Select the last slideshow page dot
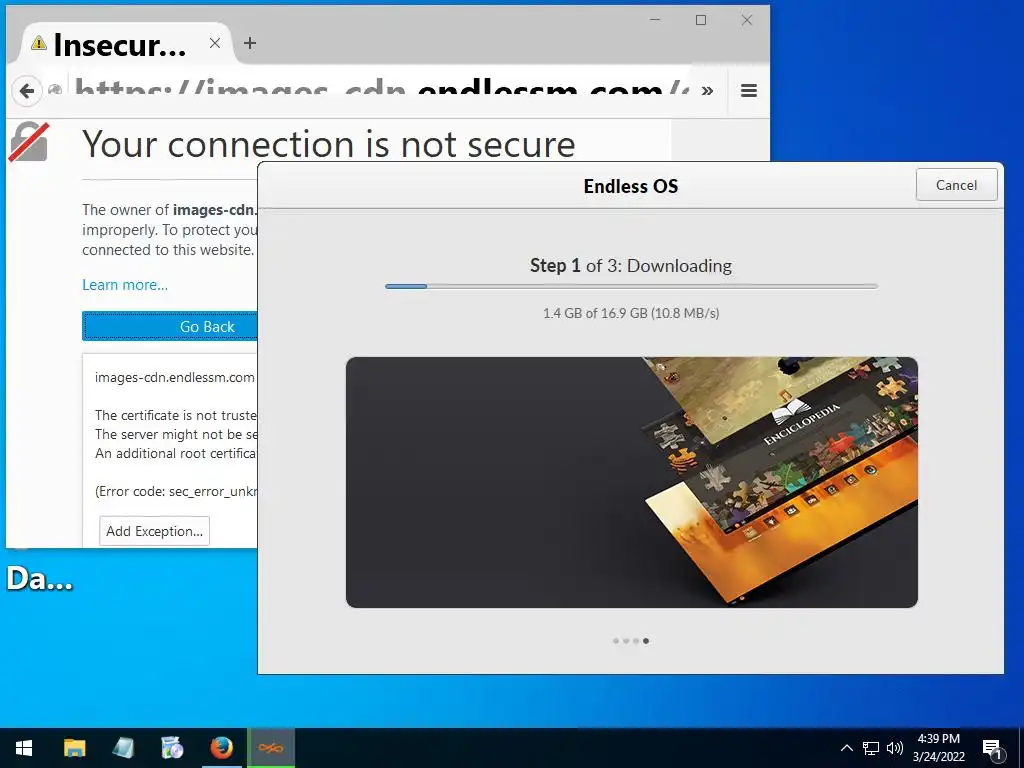 [x=646, y=641]
